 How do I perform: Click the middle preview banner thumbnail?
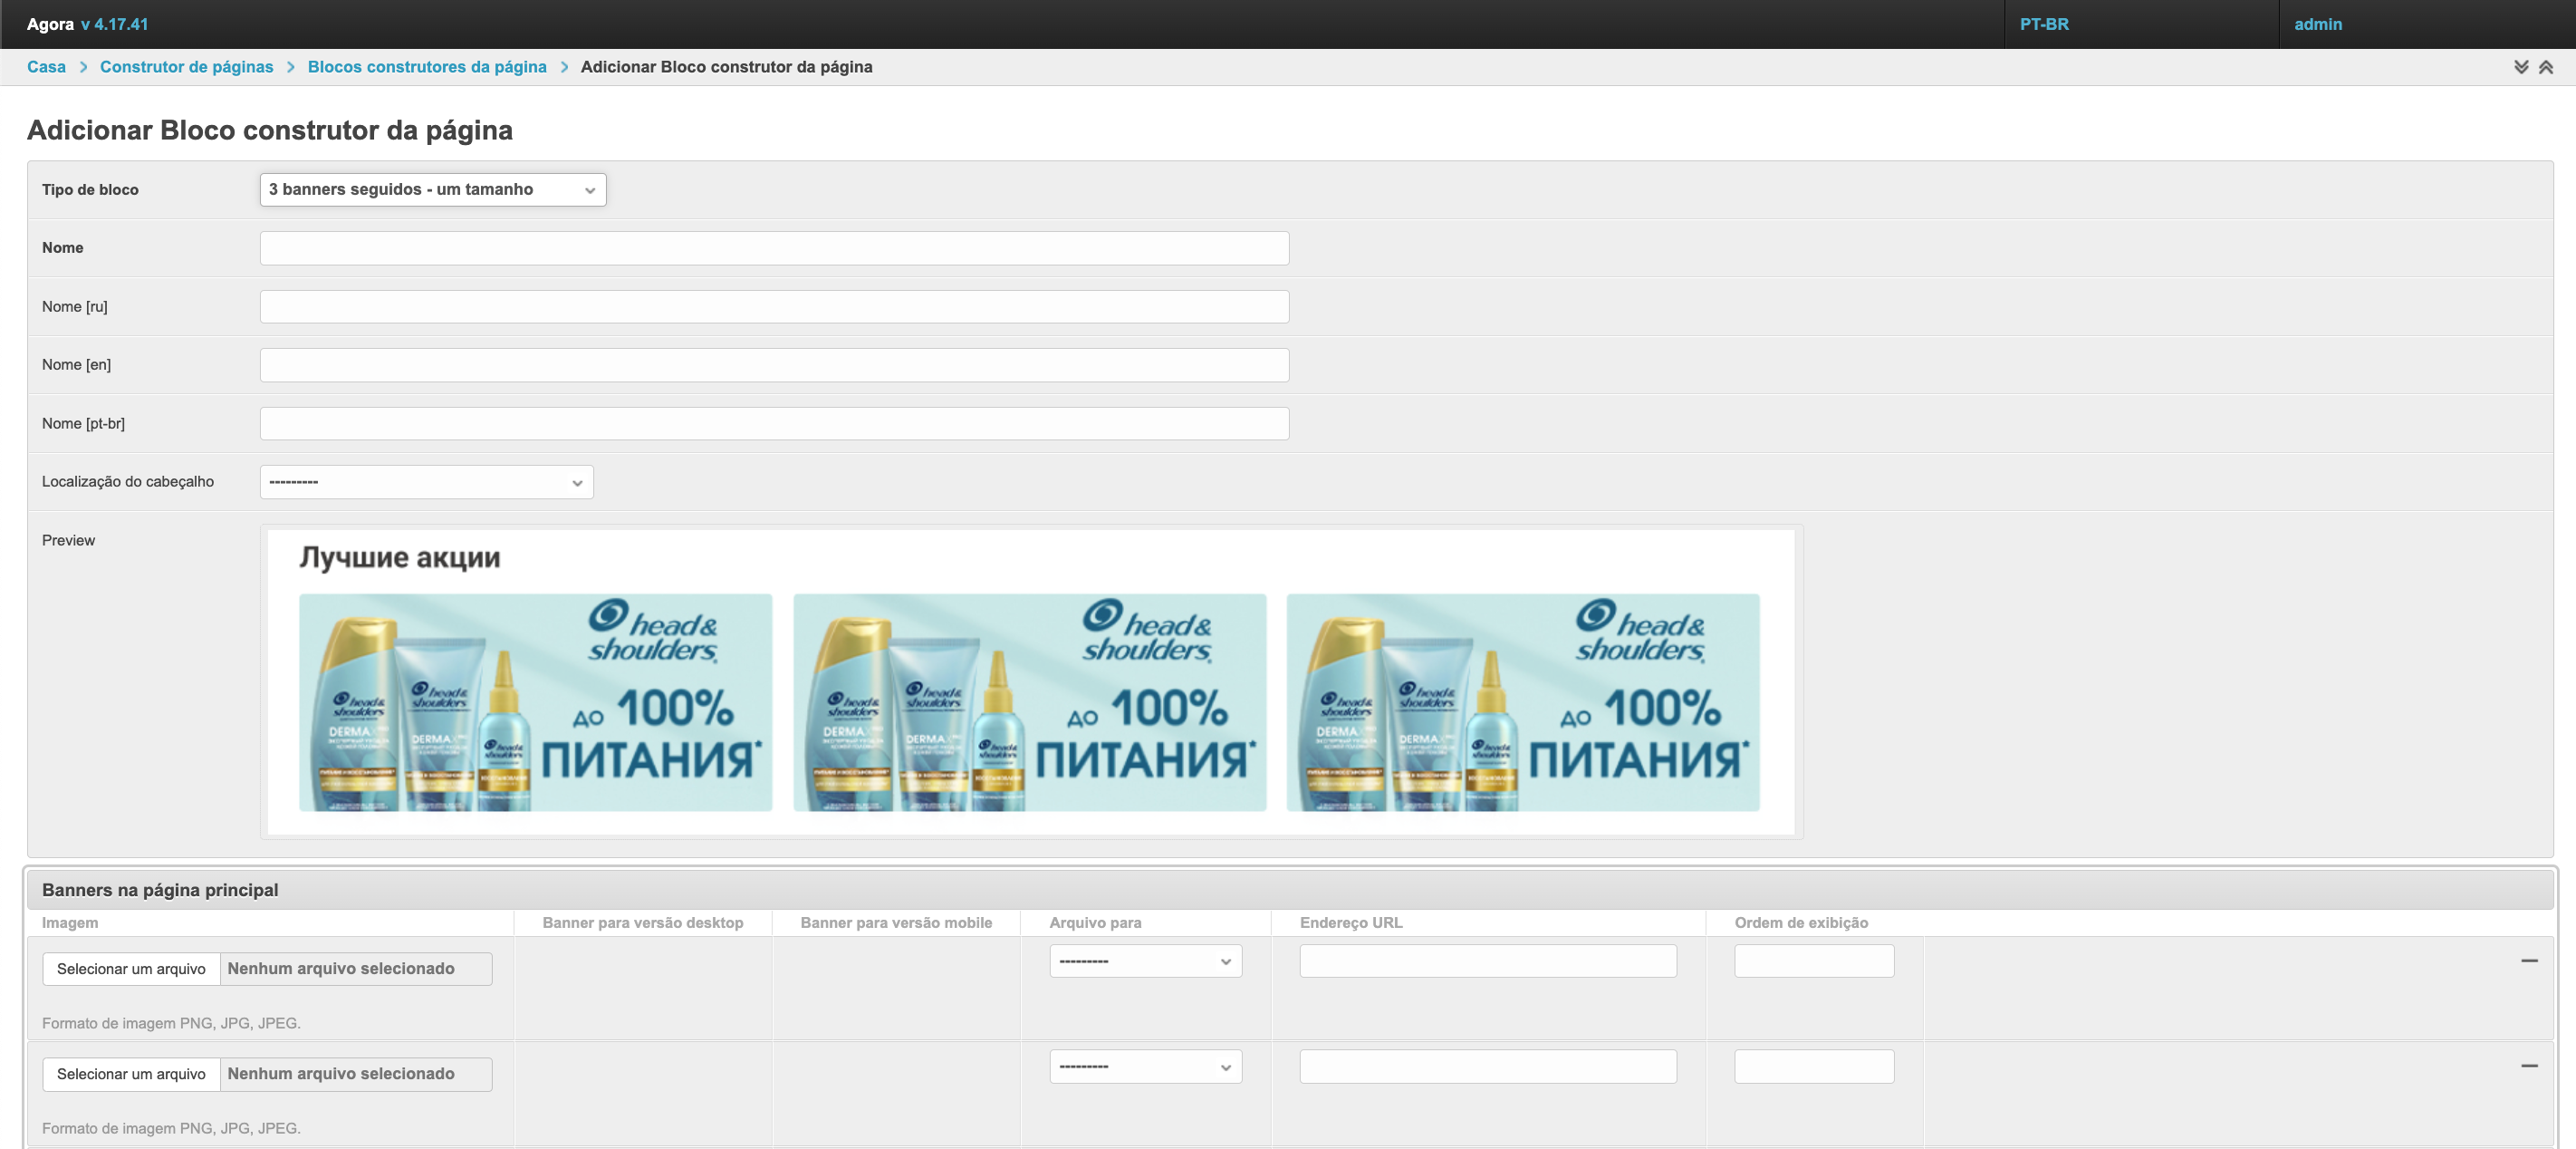tap(1029, 702)
